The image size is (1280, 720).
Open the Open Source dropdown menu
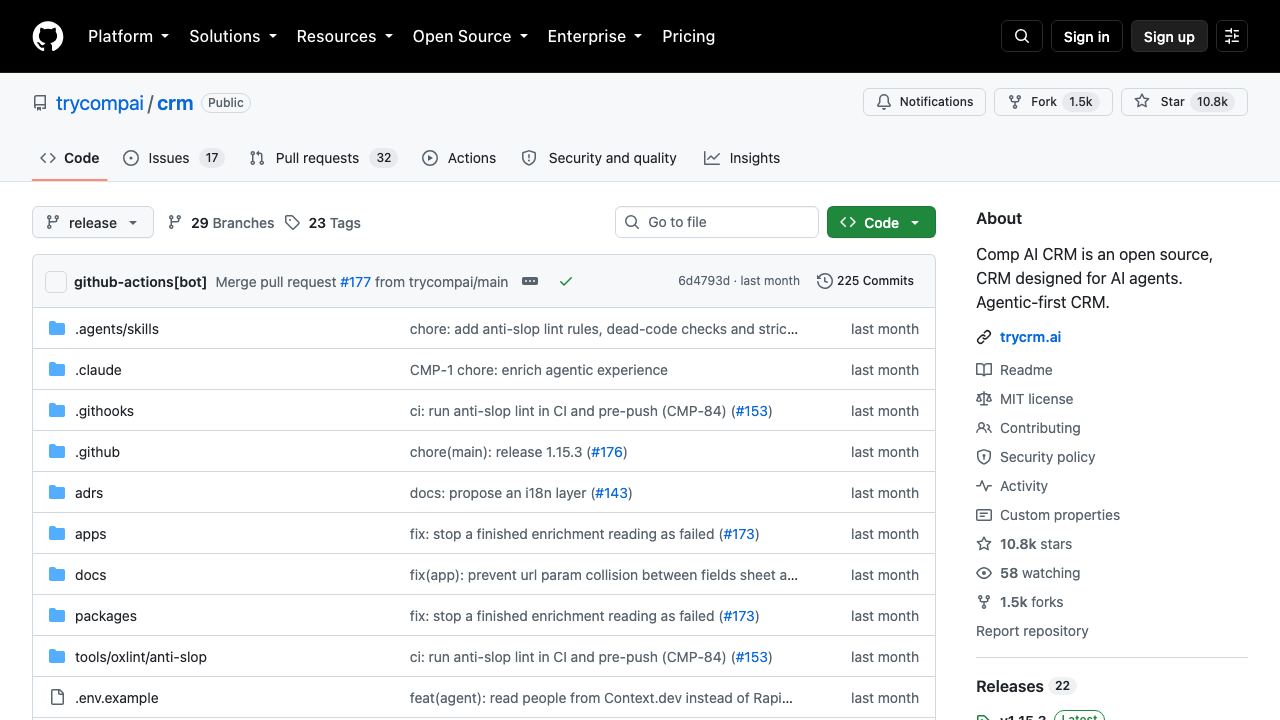pyautogui.click(x=470, y=36)
